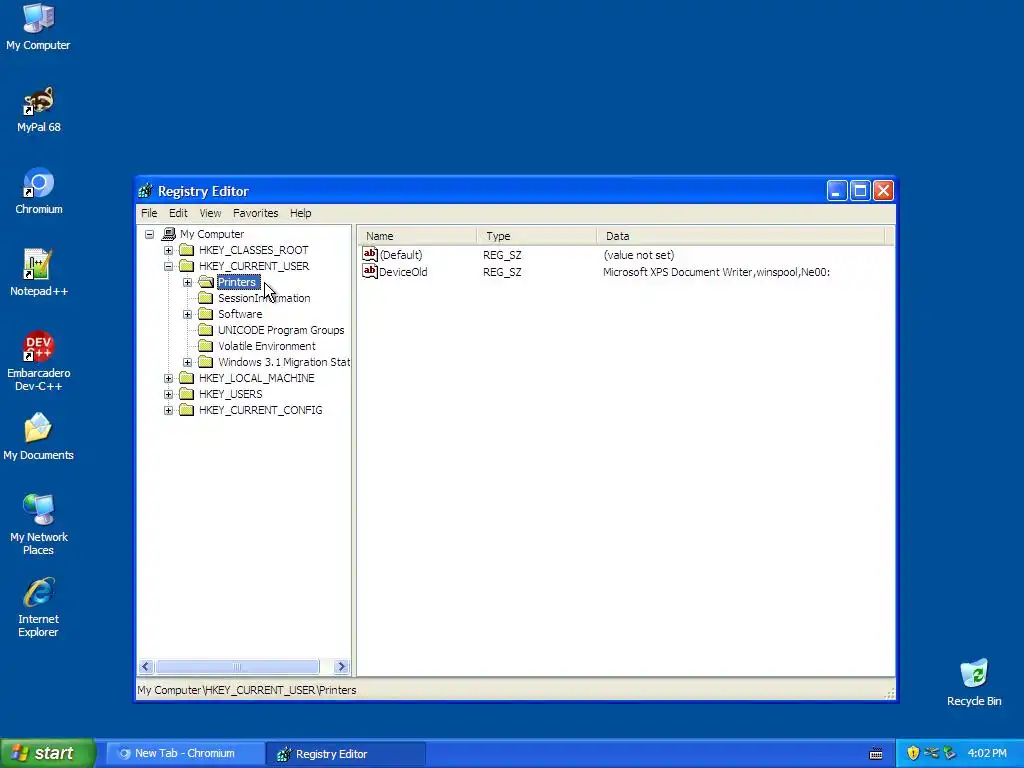This screenshot has height=768, width=1024.
Task: Select the HKEY_USERS key label
Action: [231, 394]
